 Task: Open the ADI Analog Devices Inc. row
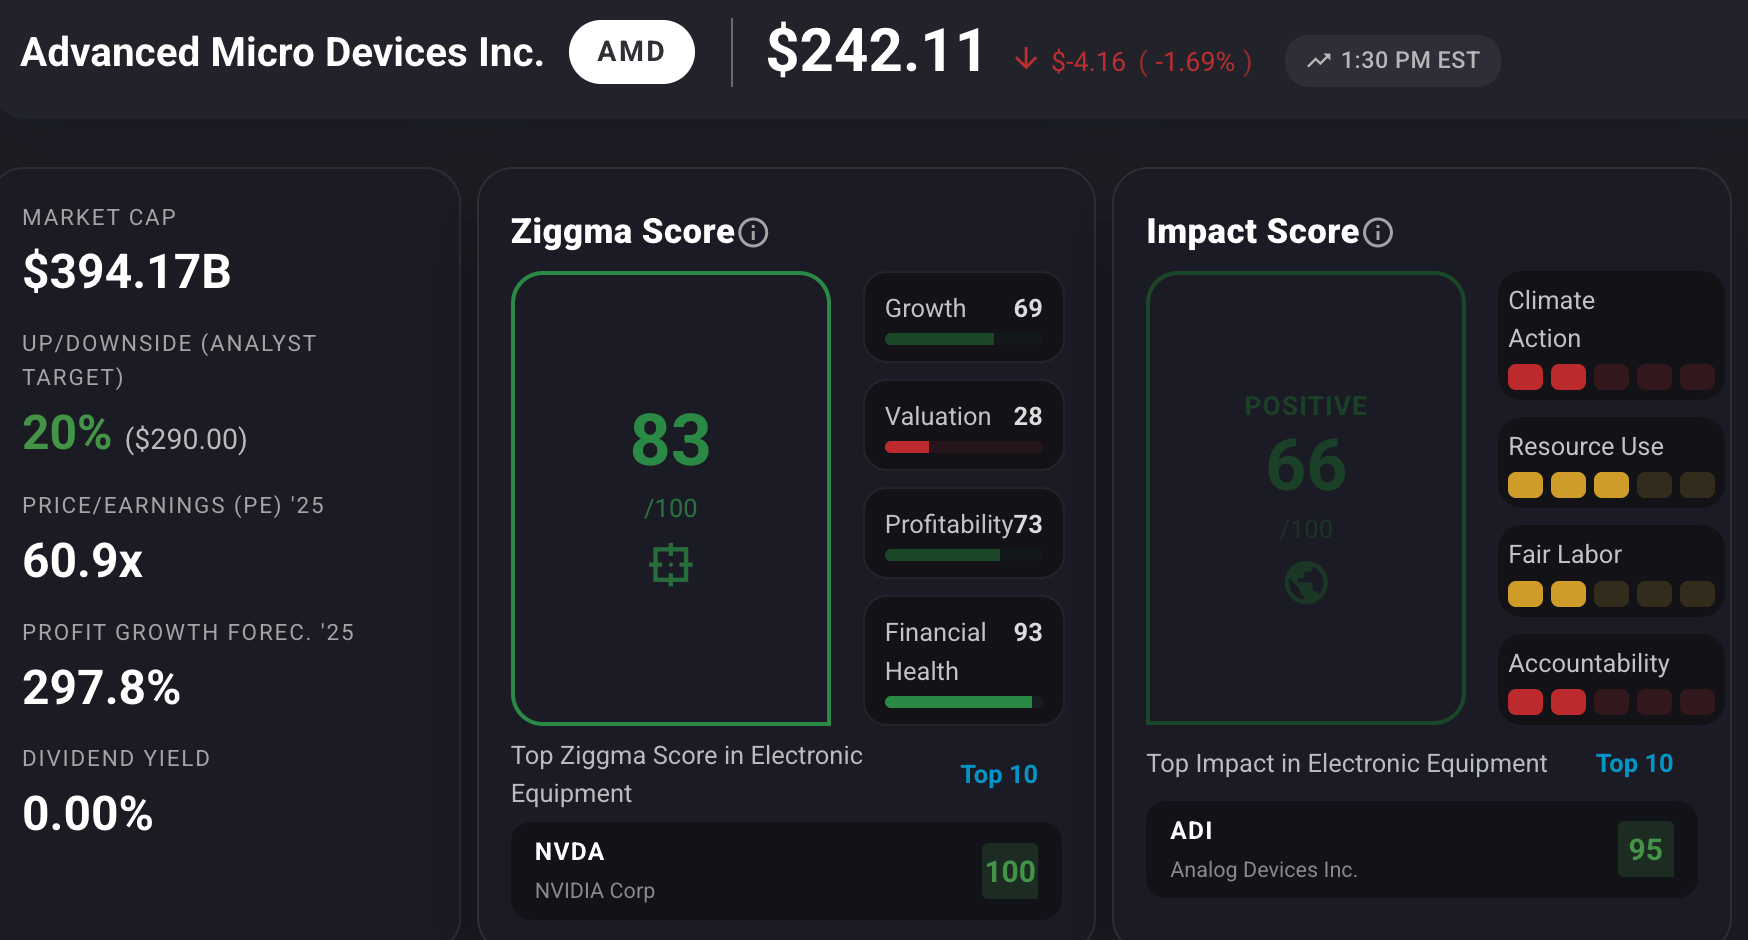tap(1421, 849)
